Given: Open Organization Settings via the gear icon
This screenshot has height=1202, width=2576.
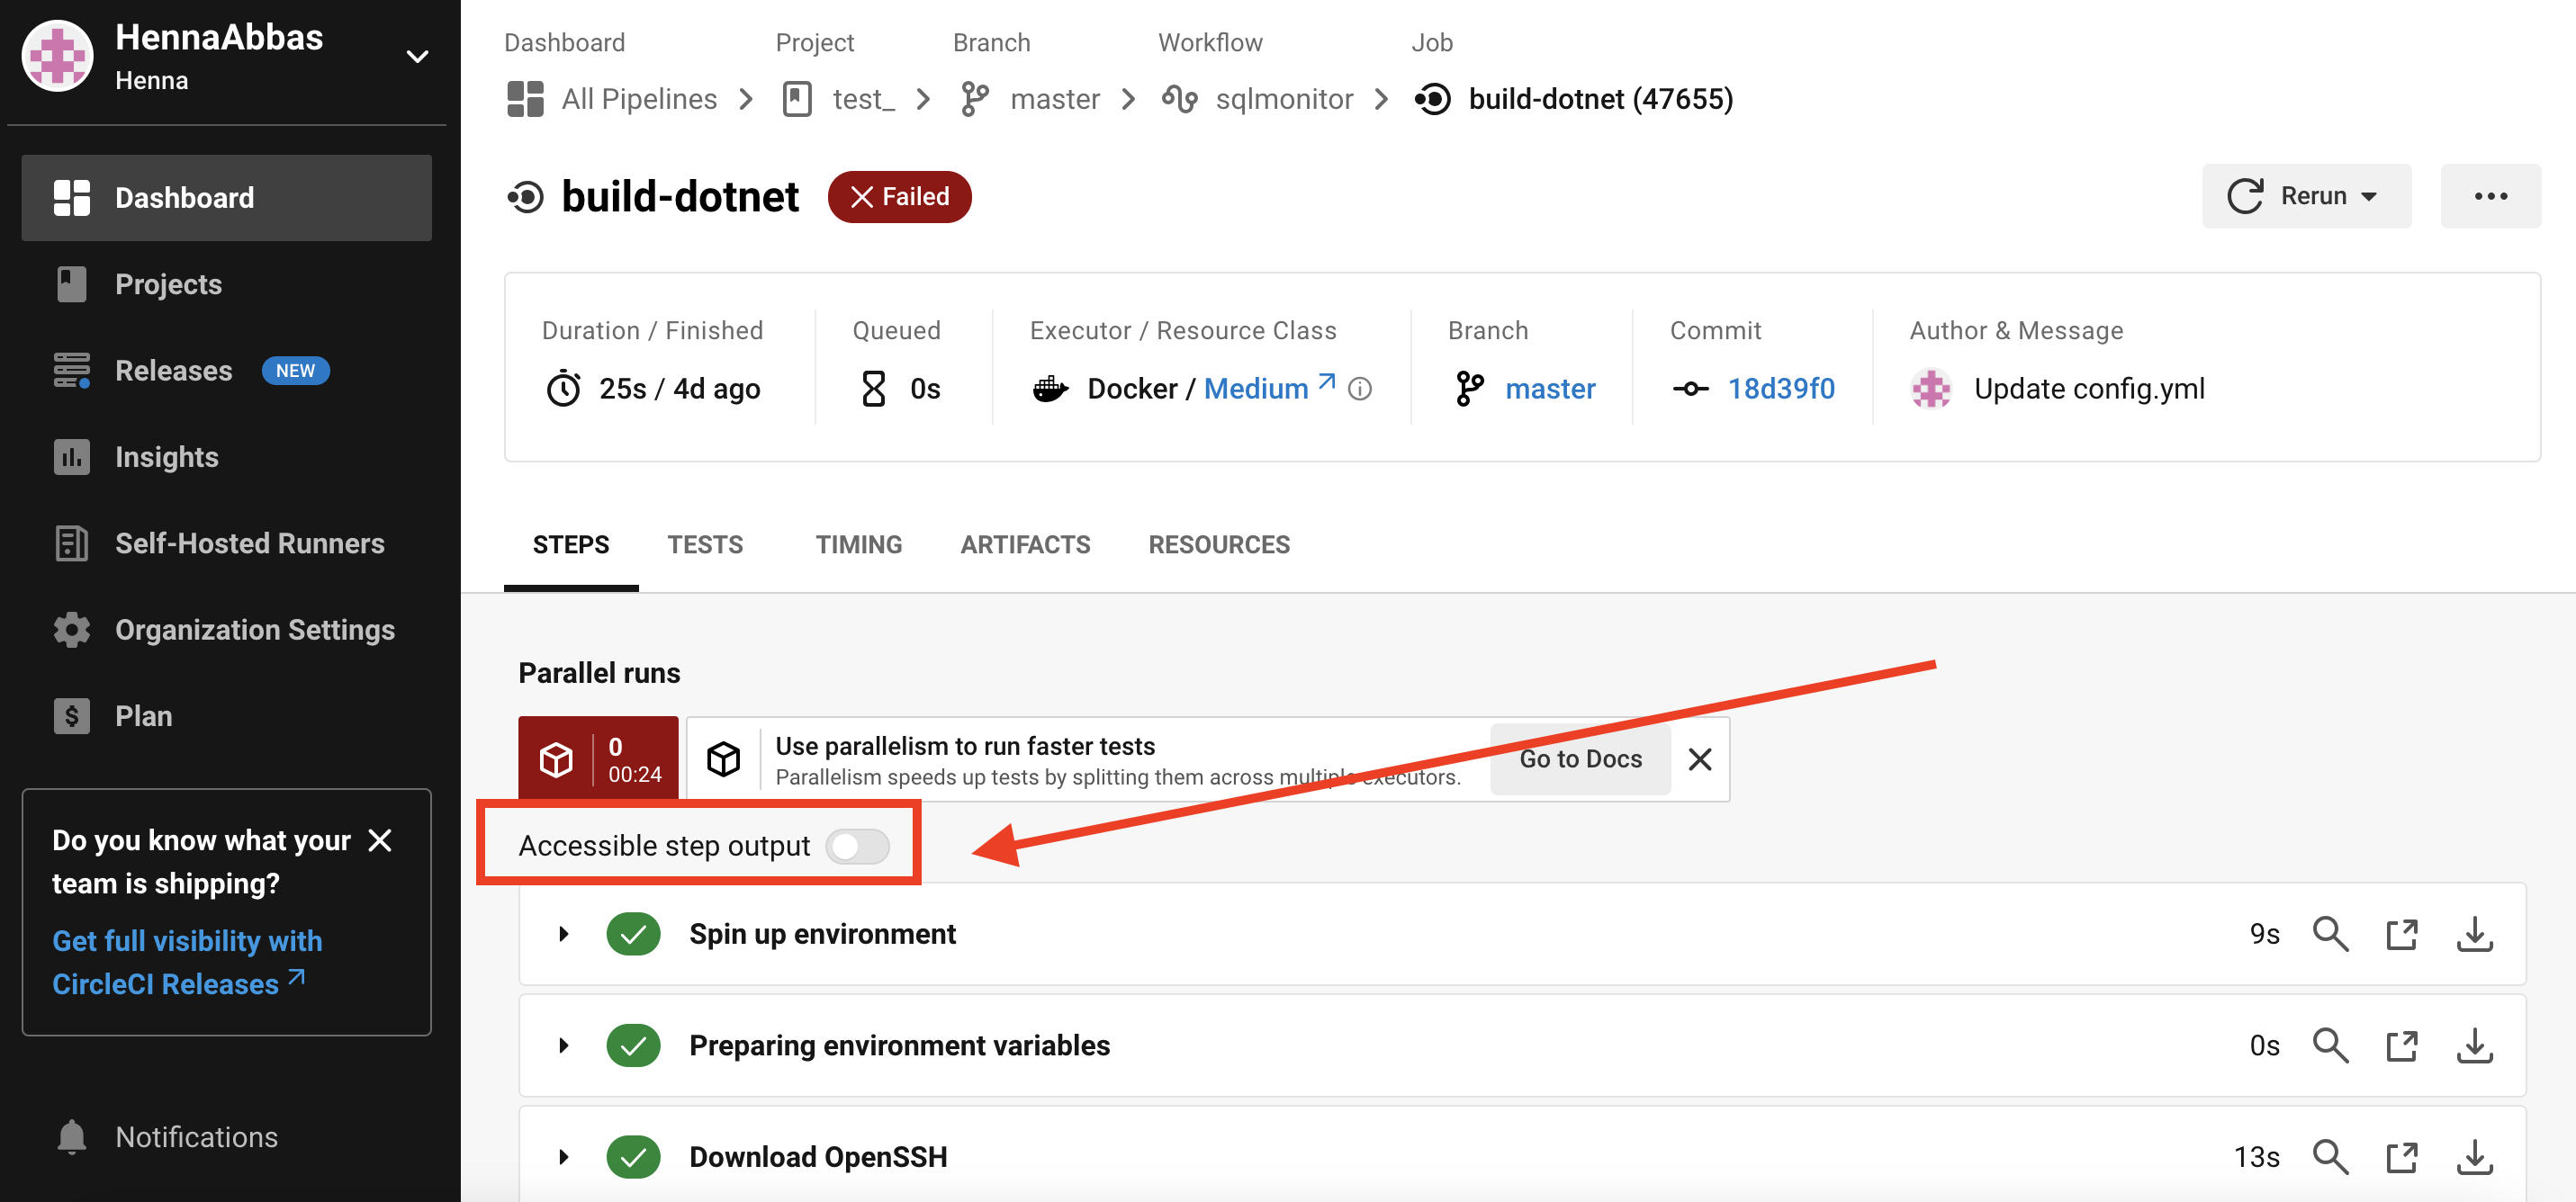Looking at the screenshot, I should (71, 629).
